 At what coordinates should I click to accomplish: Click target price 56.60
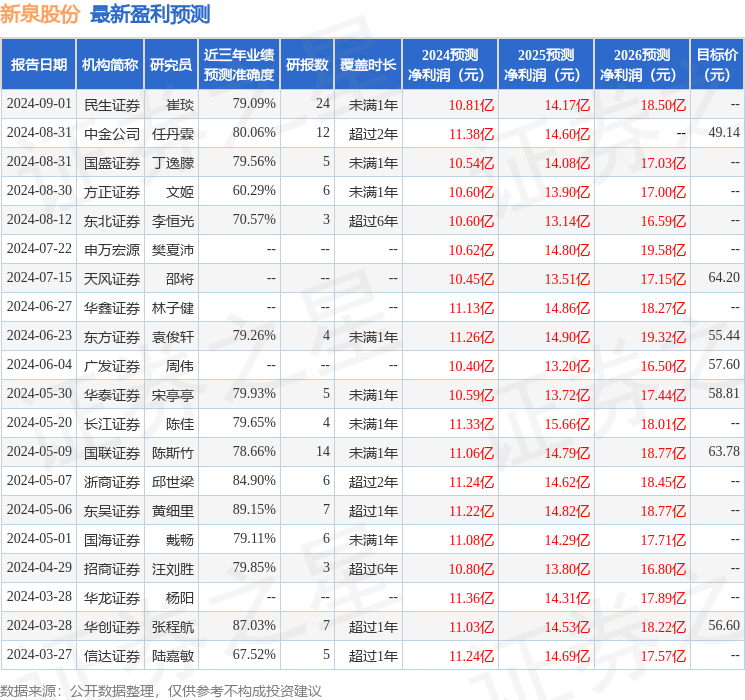click(x=724, y=625)
